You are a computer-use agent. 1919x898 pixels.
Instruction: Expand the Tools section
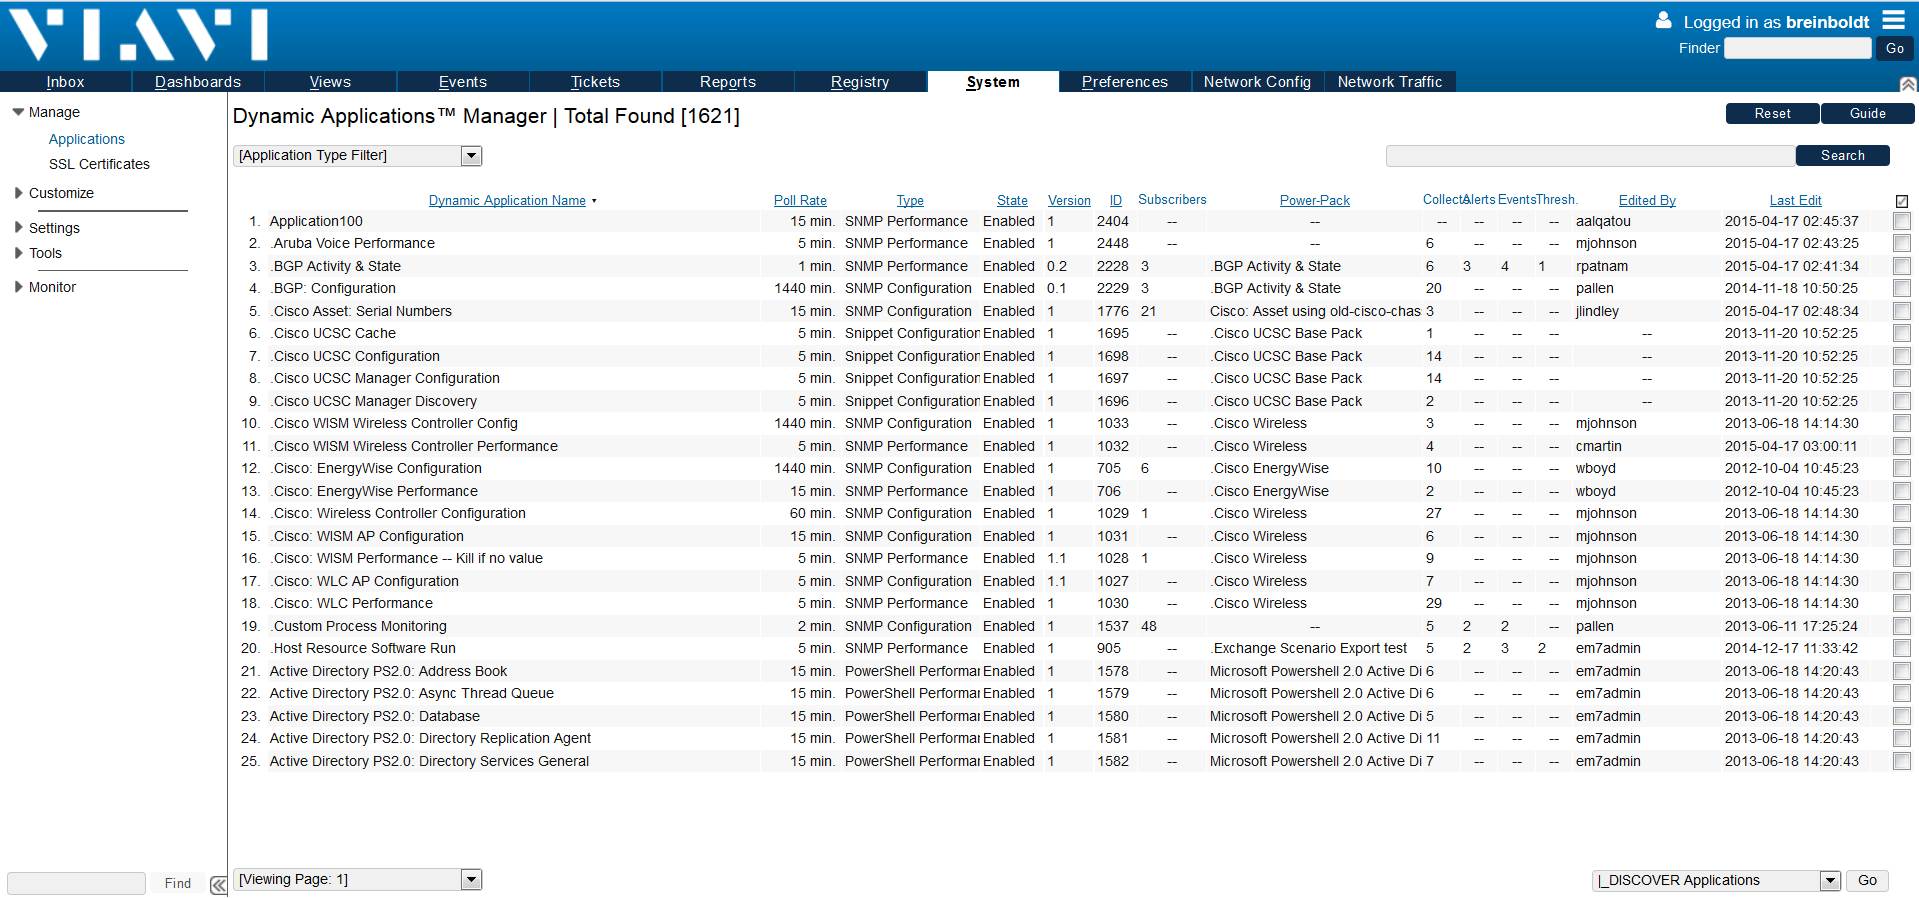click(x=18, y=253)
